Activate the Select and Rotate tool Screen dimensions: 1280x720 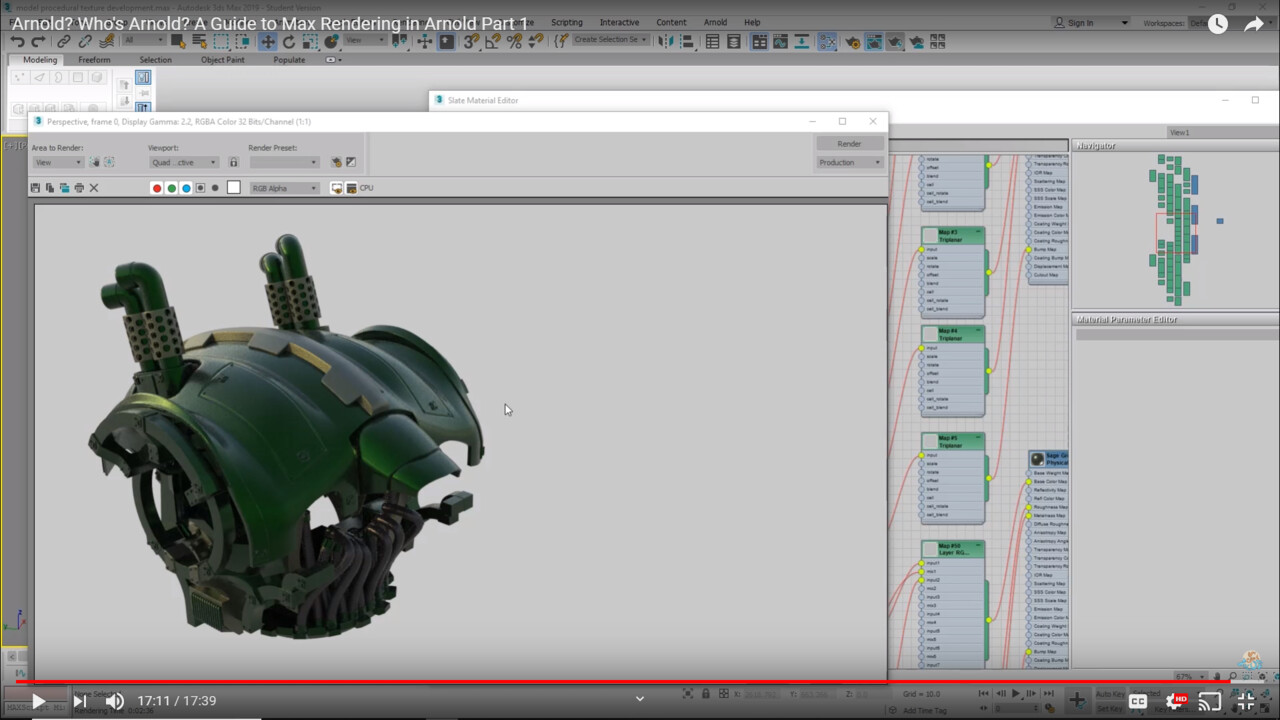pos(289,42)
